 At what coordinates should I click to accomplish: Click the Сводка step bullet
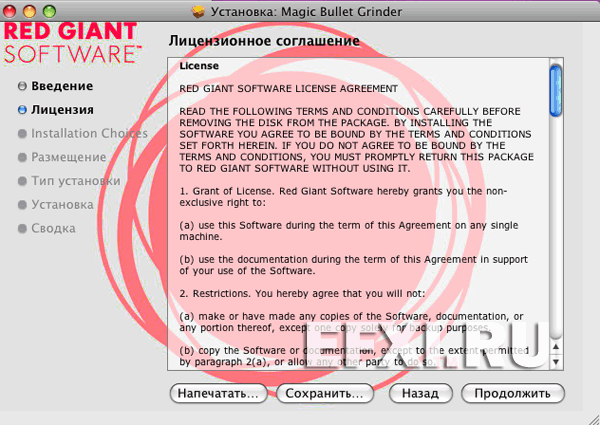click(x=22, y=228)
